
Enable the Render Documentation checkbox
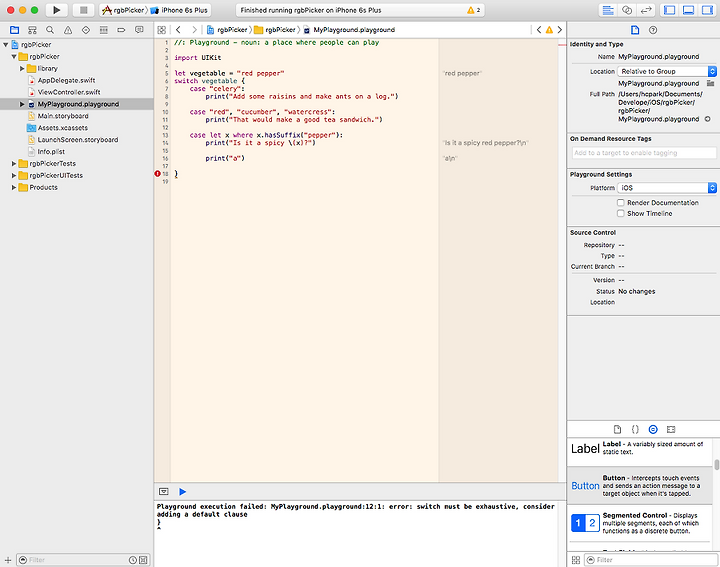(x=621, y=203)
